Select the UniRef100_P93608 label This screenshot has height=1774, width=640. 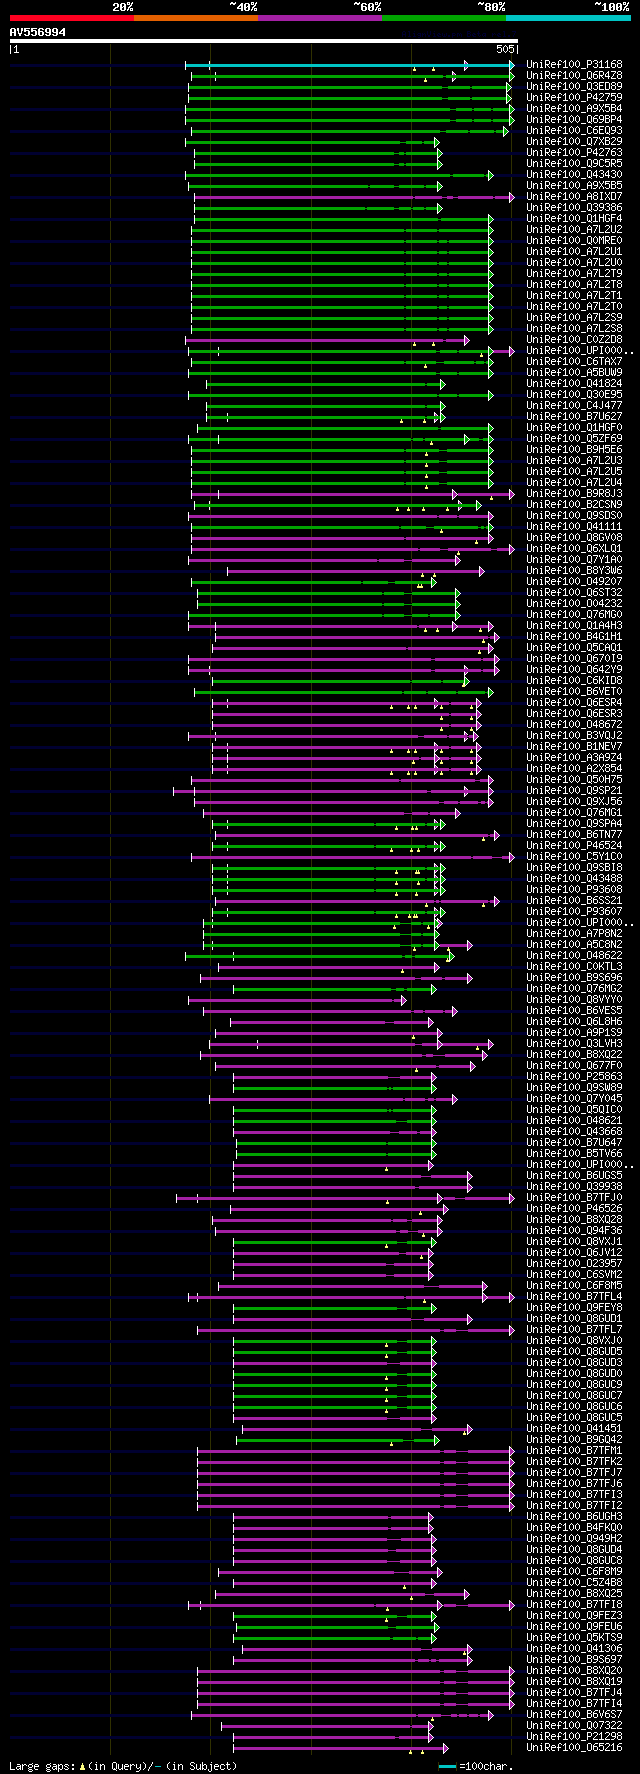coord(574,890)
